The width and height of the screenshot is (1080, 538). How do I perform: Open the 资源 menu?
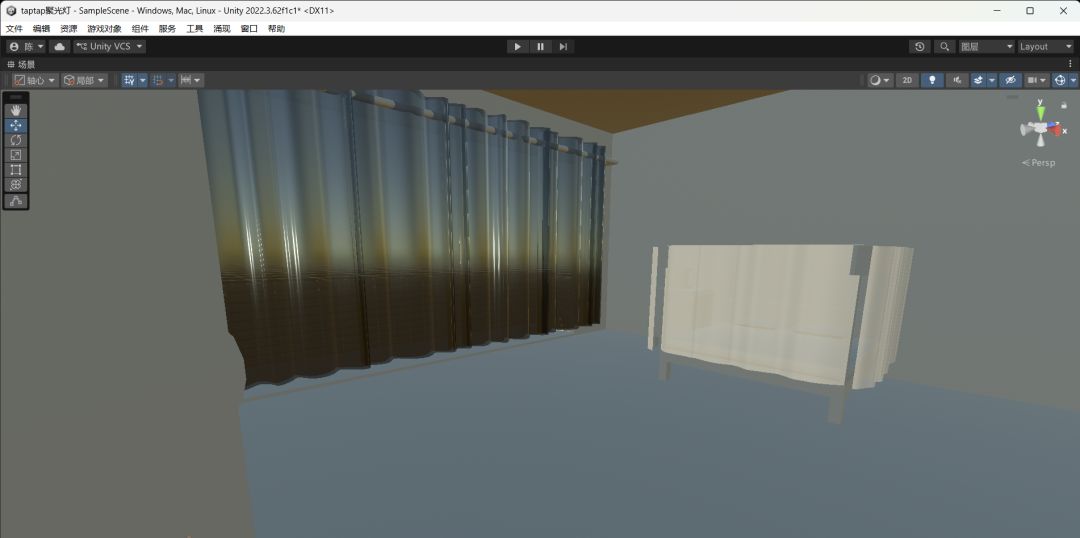coord(68,29)
